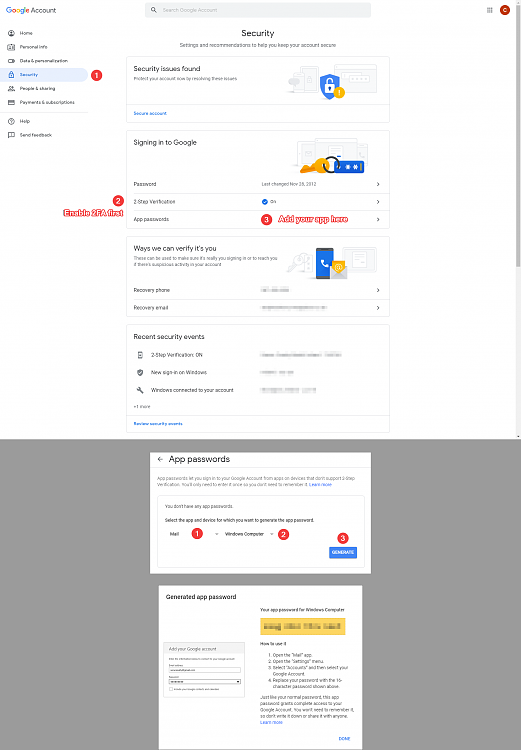The width and height of the screenshot is (521, 750).
Task: Select the Security menu item
Action: point(44,75)
